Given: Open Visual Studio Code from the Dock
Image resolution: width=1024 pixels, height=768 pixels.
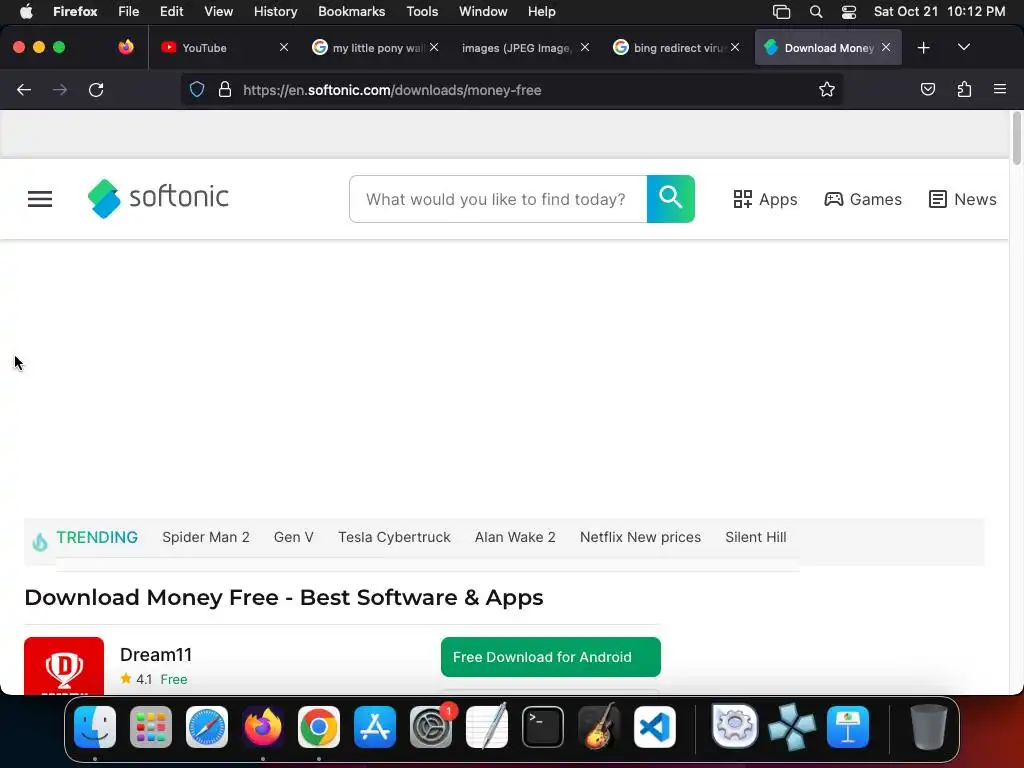Looking at the screenshot, I should coord(655,727).
